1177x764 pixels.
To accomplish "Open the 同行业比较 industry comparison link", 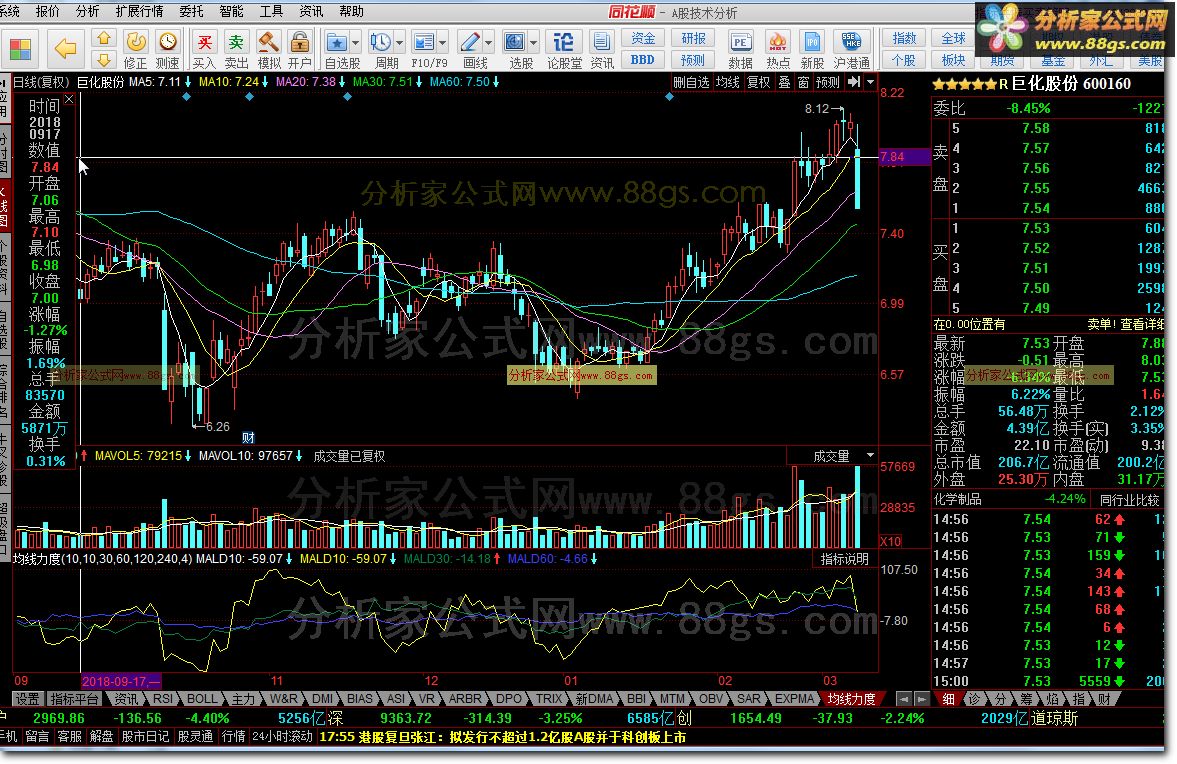I will [1130, 499].
